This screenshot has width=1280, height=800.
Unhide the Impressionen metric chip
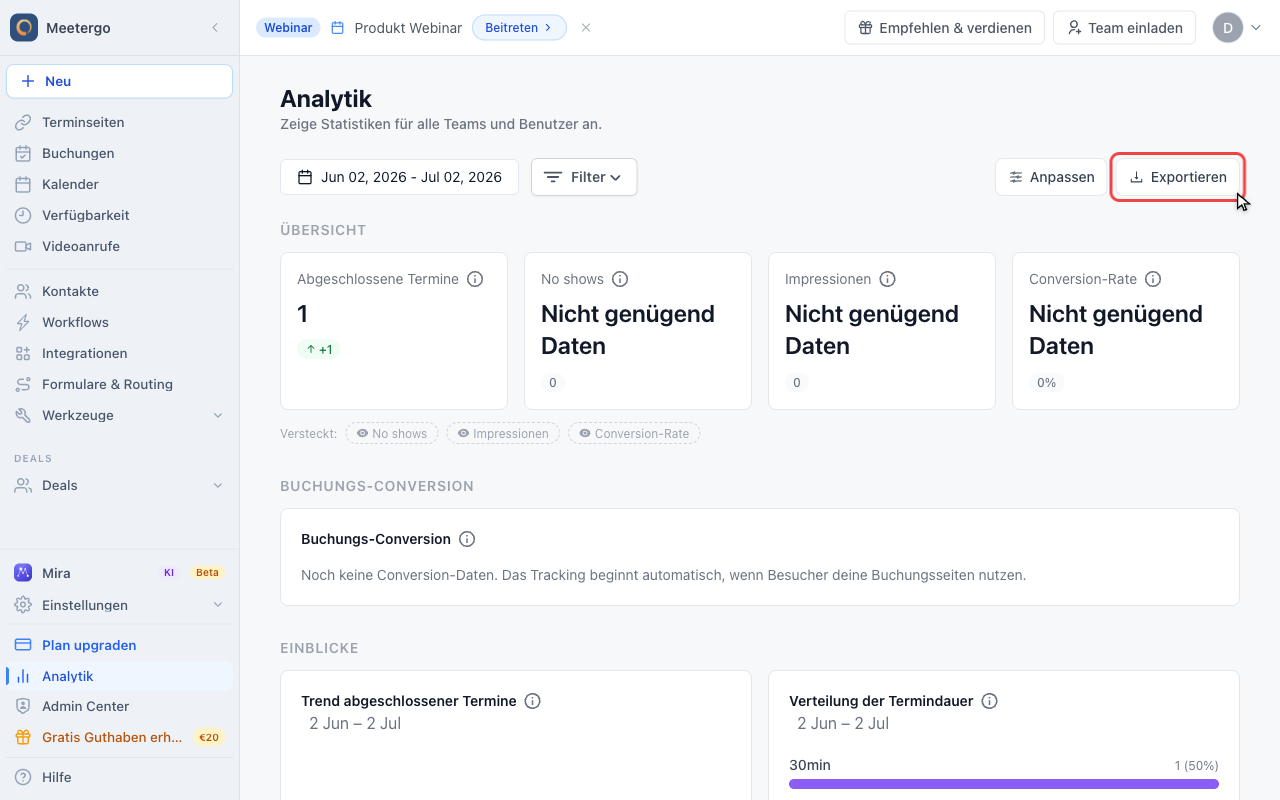(503, 433)
